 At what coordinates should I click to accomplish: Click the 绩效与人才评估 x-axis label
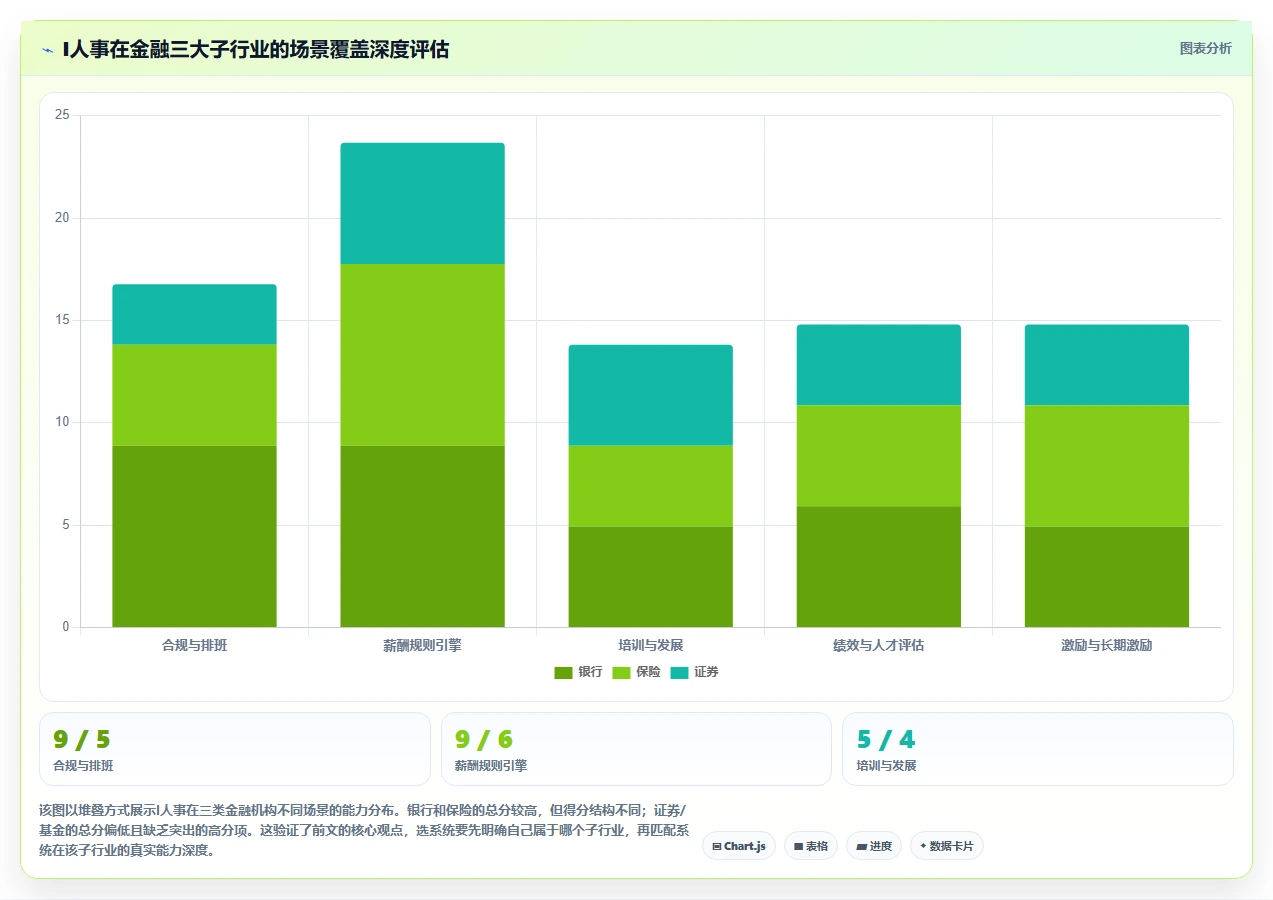[879, 646]
